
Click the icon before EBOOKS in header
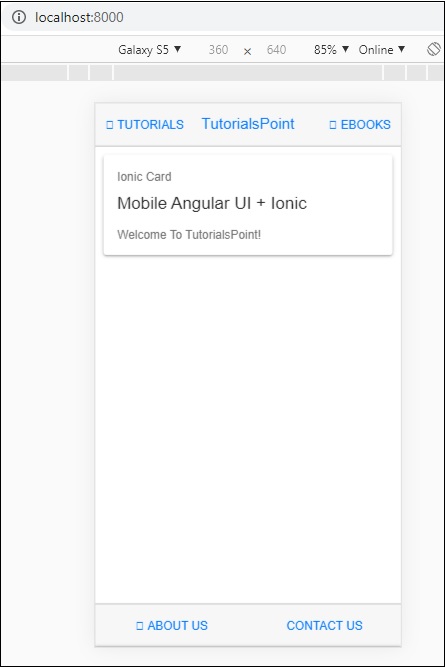[333, 125]
